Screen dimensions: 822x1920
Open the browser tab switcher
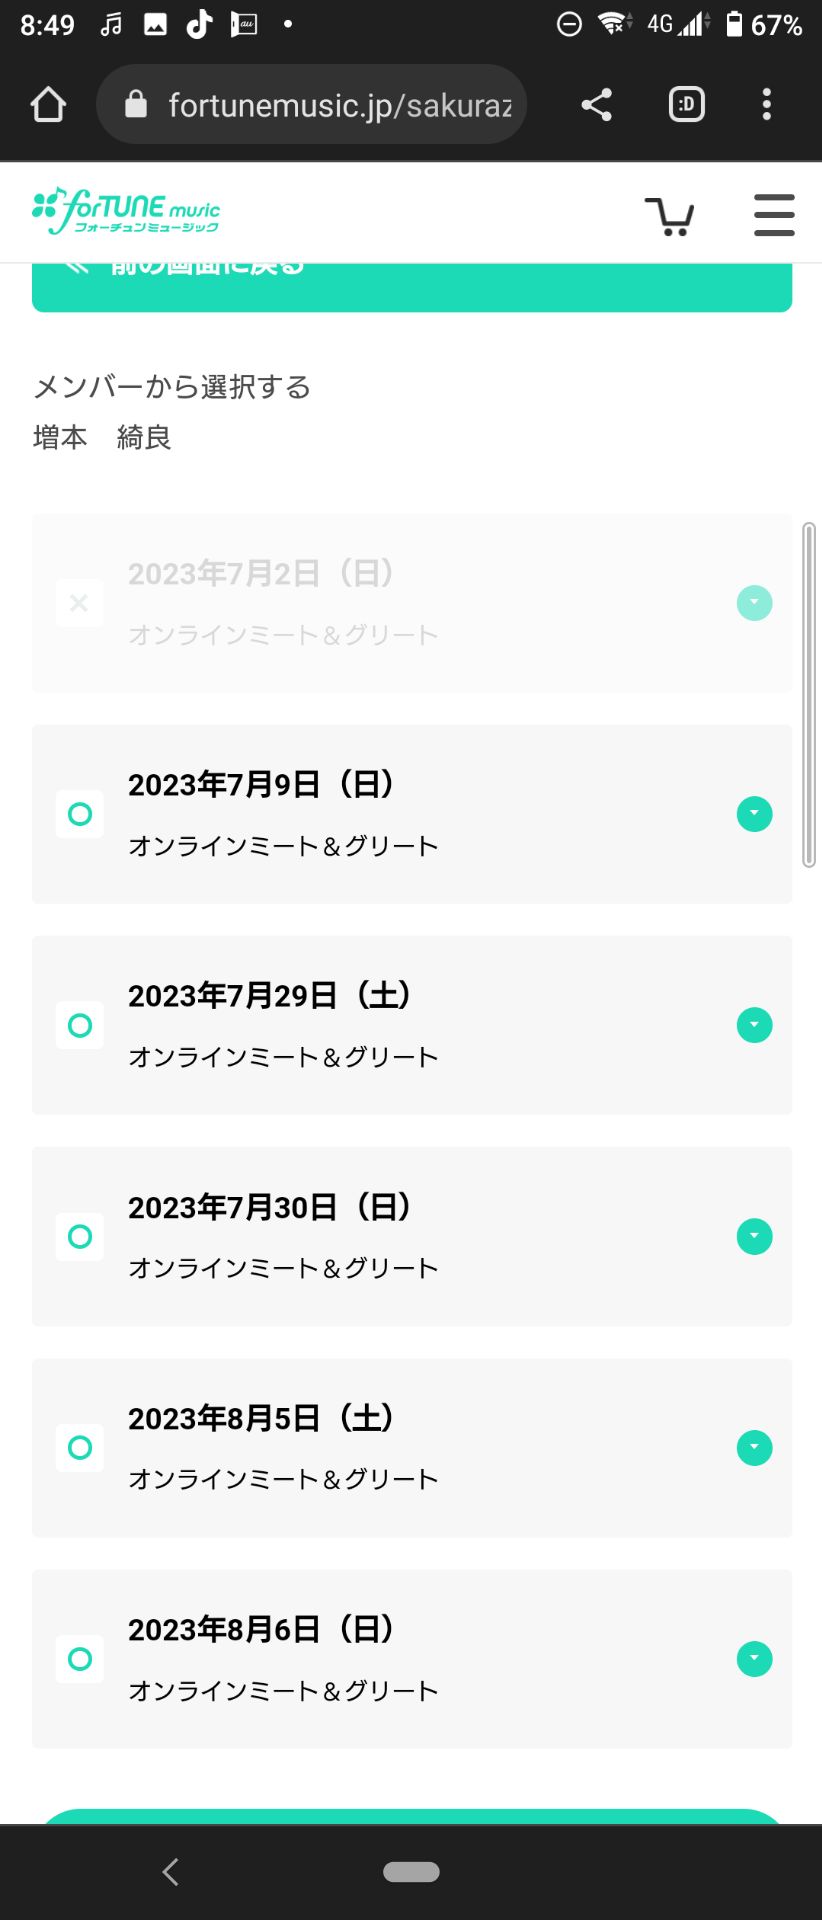pos(686,104)
